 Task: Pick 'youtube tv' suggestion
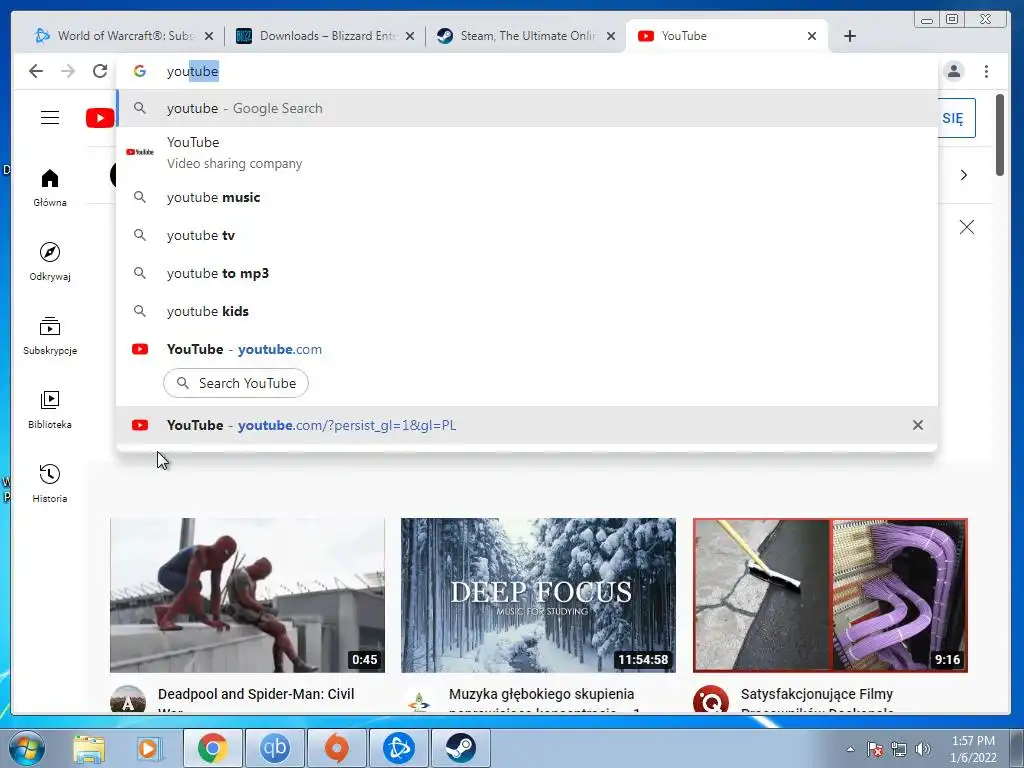click(526, 235)
